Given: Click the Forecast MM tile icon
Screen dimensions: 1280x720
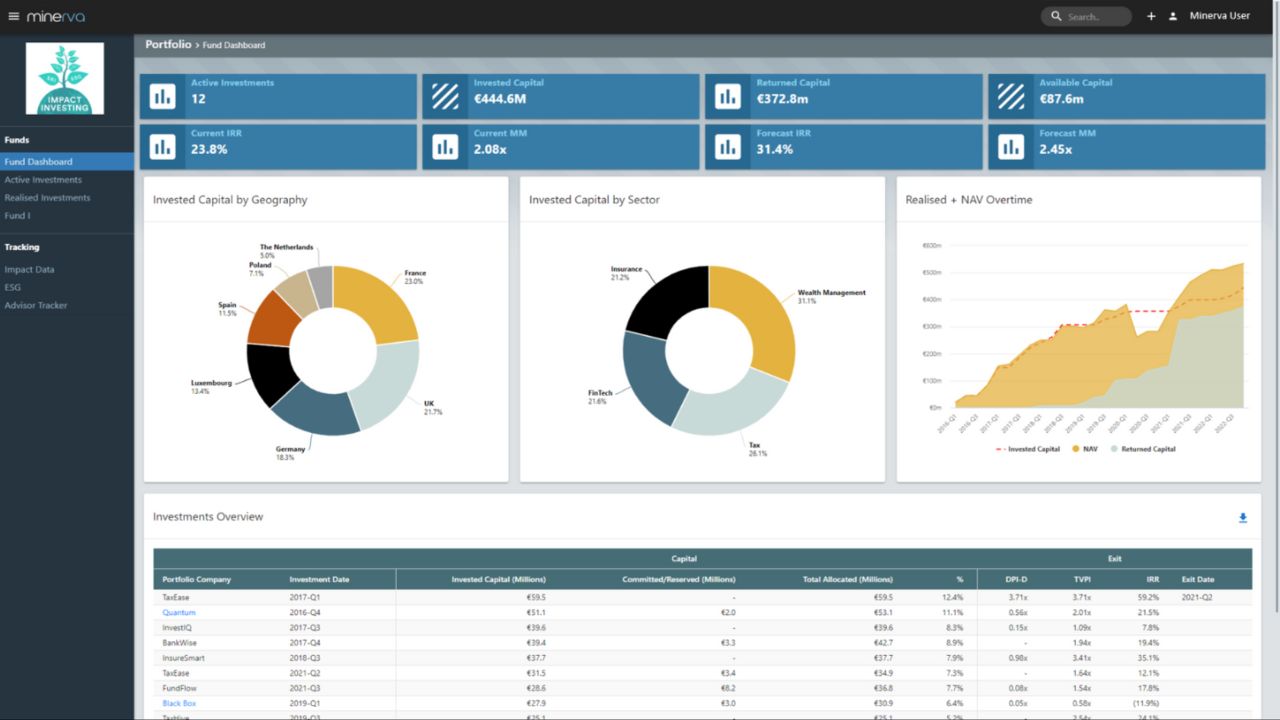Looking at the screenshot, I should pos(1011,146).
